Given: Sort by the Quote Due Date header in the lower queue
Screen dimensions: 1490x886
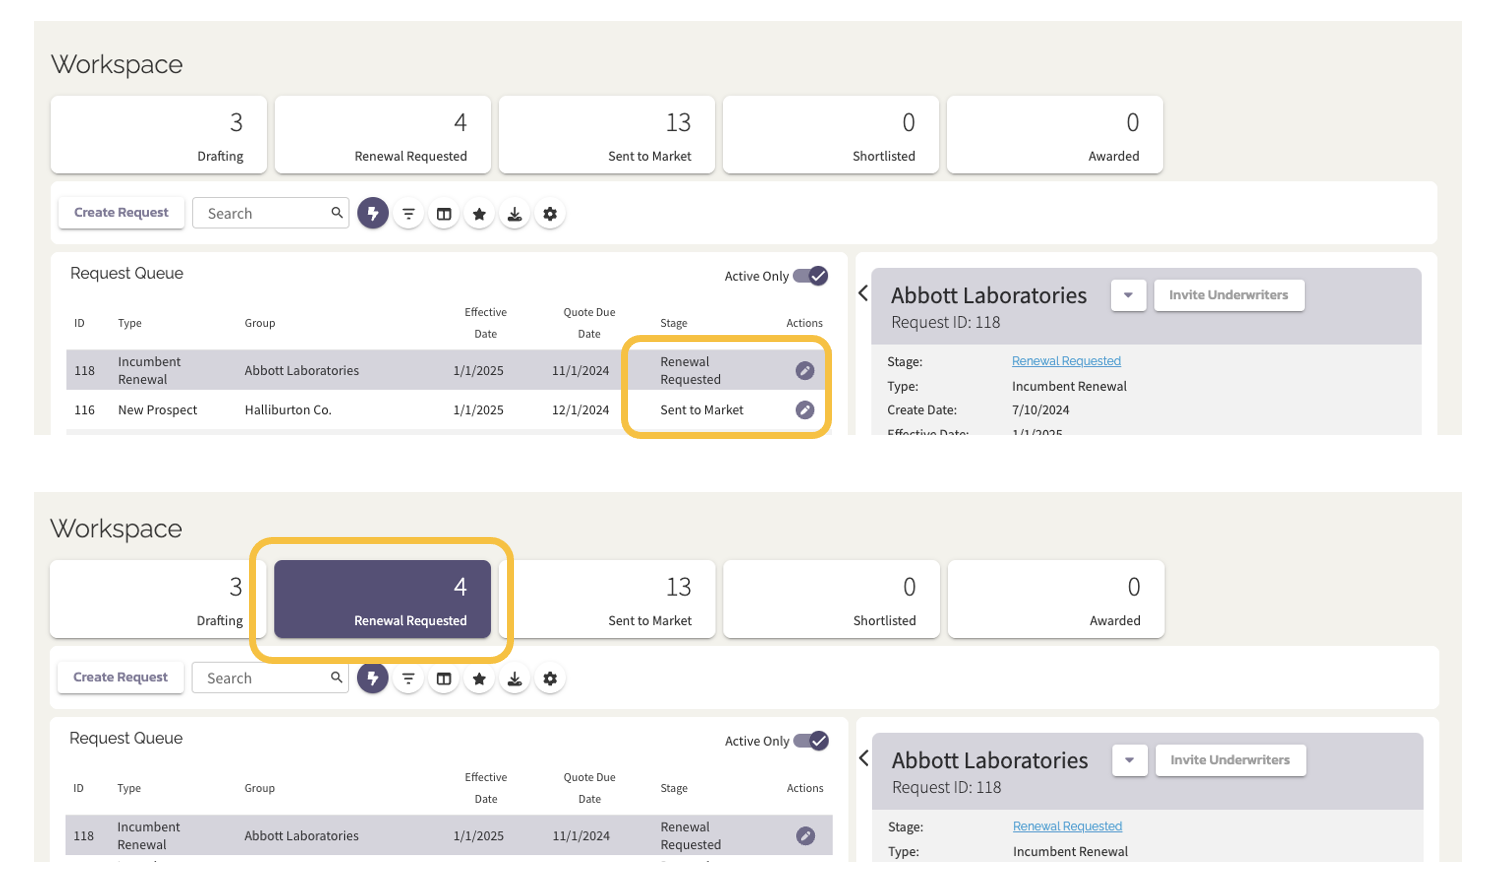Looking at the screenshot, I should point(589,788).
